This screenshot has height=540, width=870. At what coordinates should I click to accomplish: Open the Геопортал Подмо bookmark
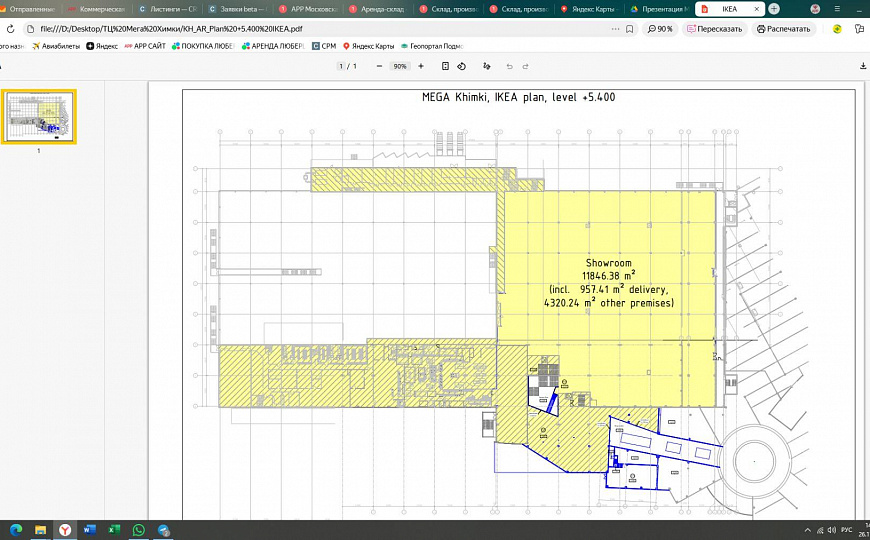click(431, 46)
